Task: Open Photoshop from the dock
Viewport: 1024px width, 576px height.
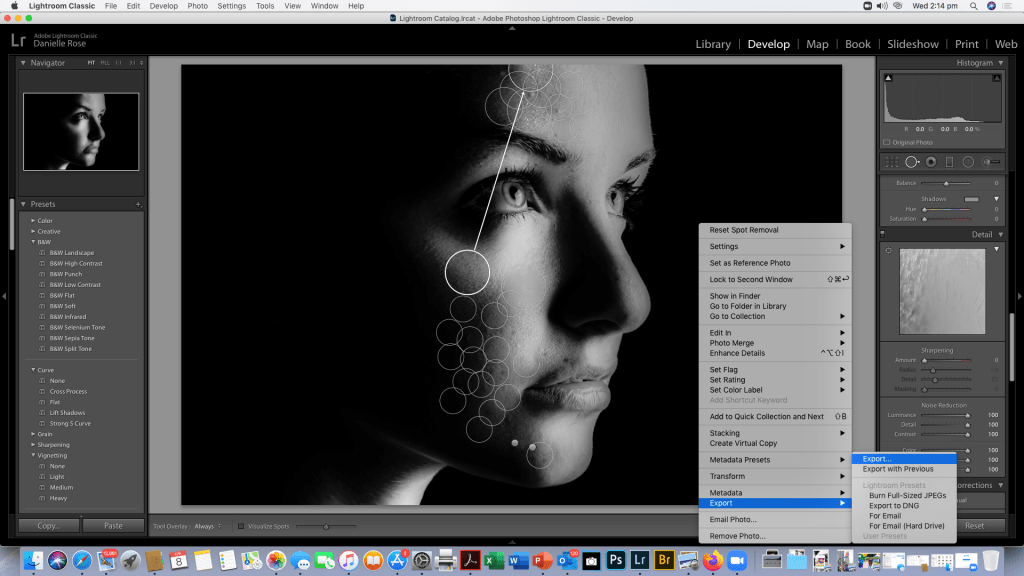Action: pyautogui.click(x=616, y=561)
